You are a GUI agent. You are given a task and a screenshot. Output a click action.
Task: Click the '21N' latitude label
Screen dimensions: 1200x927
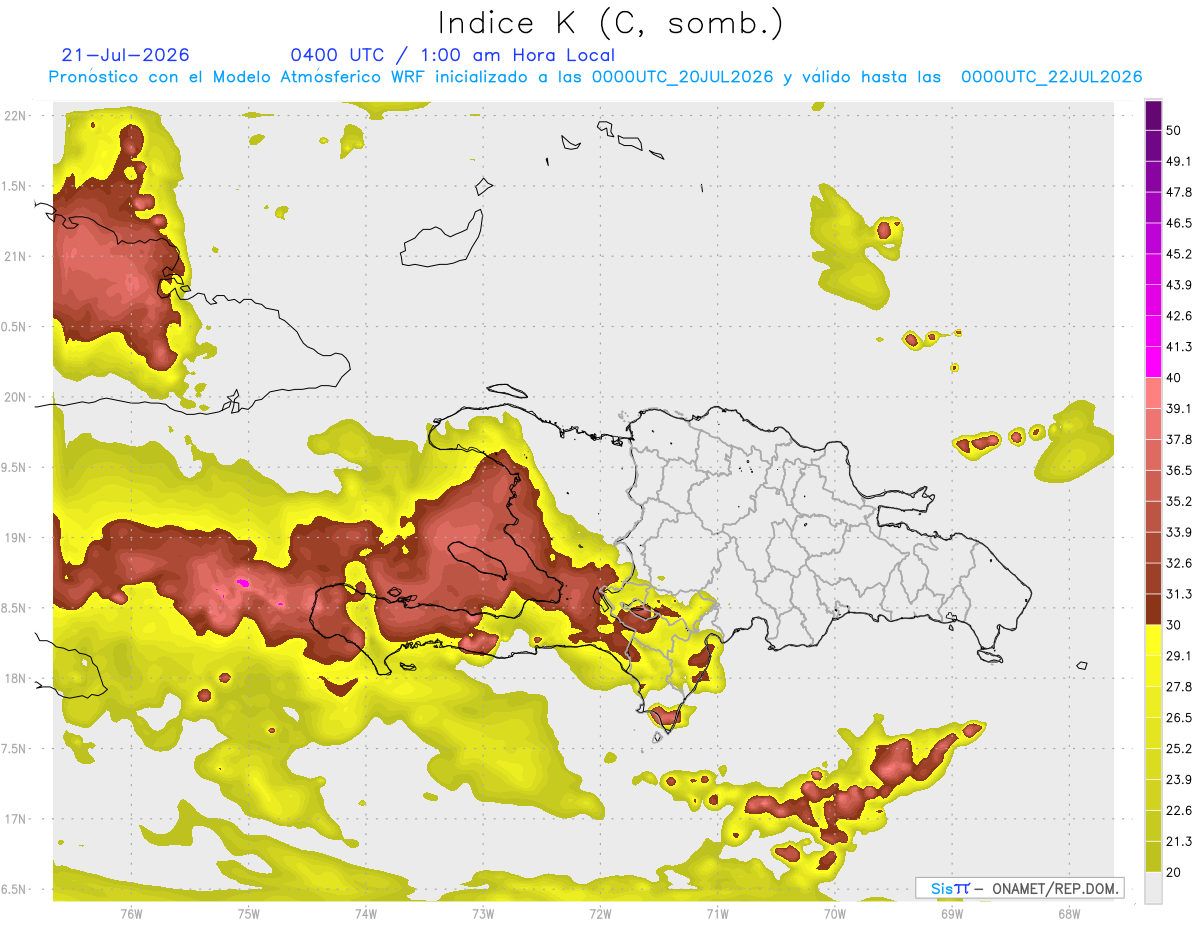point(15,256)
